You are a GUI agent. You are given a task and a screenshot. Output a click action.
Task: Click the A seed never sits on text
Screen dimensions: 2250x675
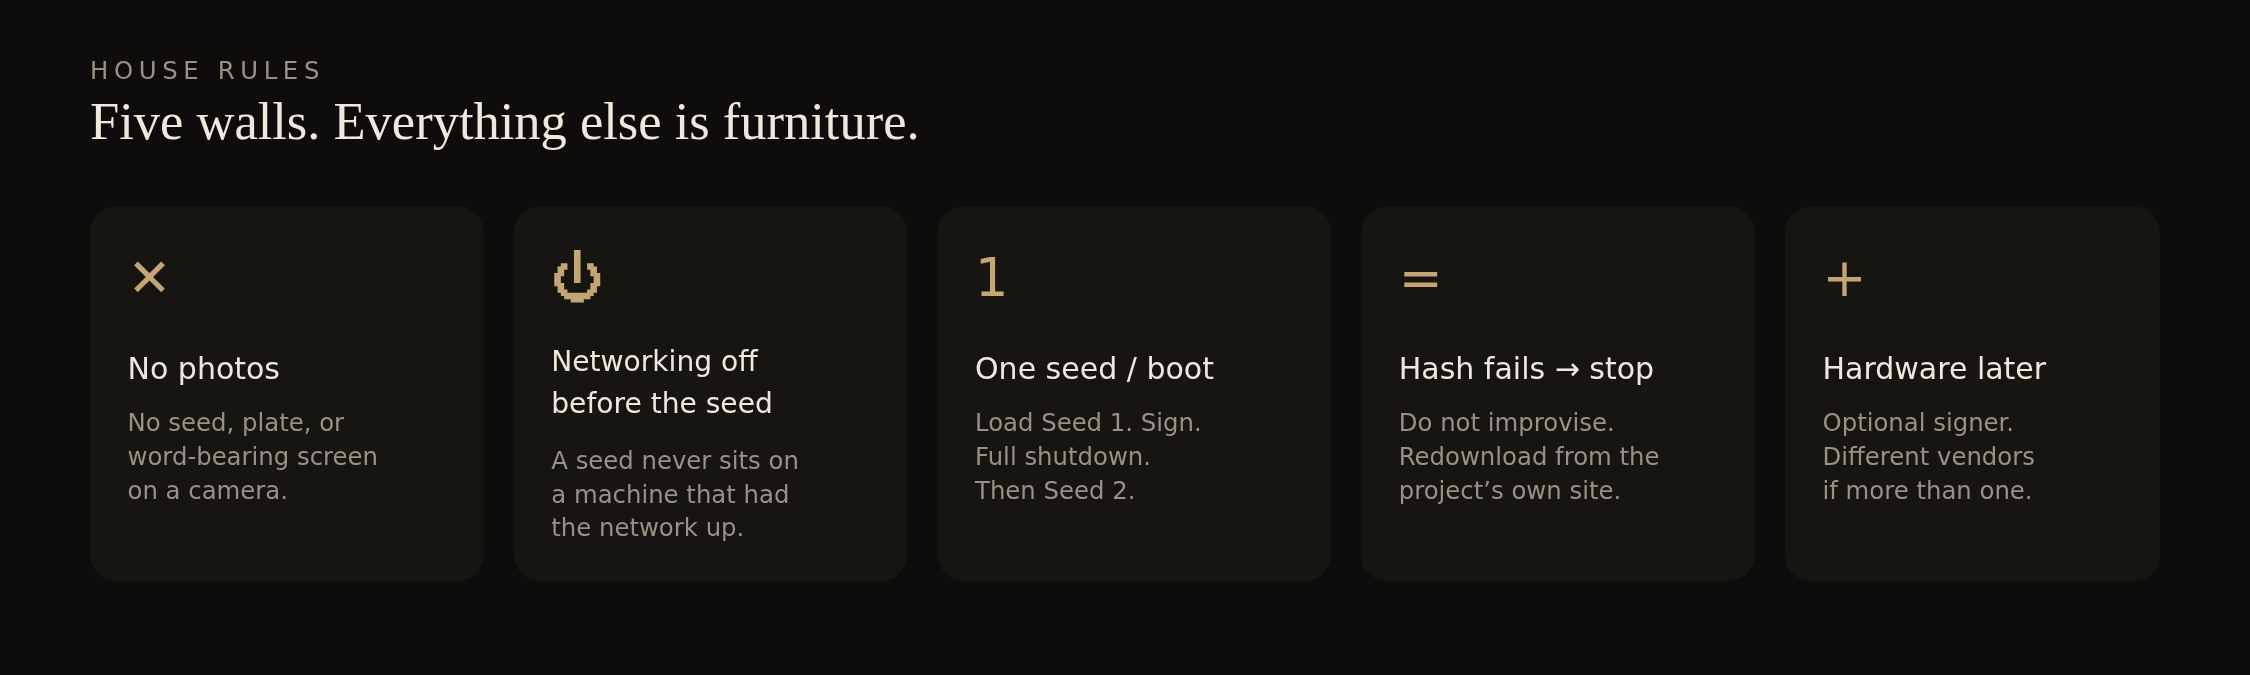(x=675, y=461)
